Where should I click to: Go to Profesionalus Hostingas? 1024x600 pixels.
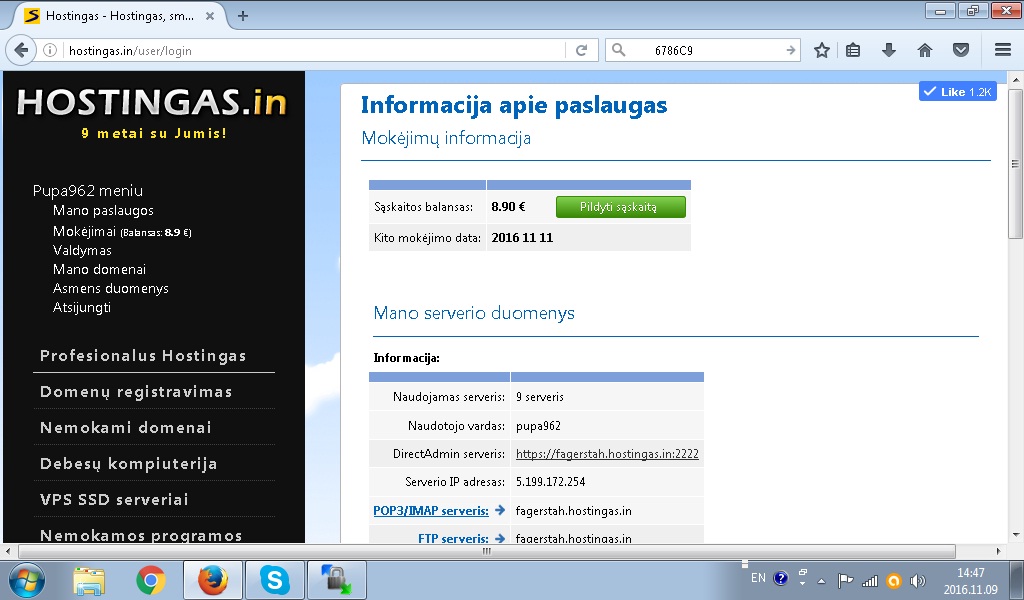[x=143, y=355]
